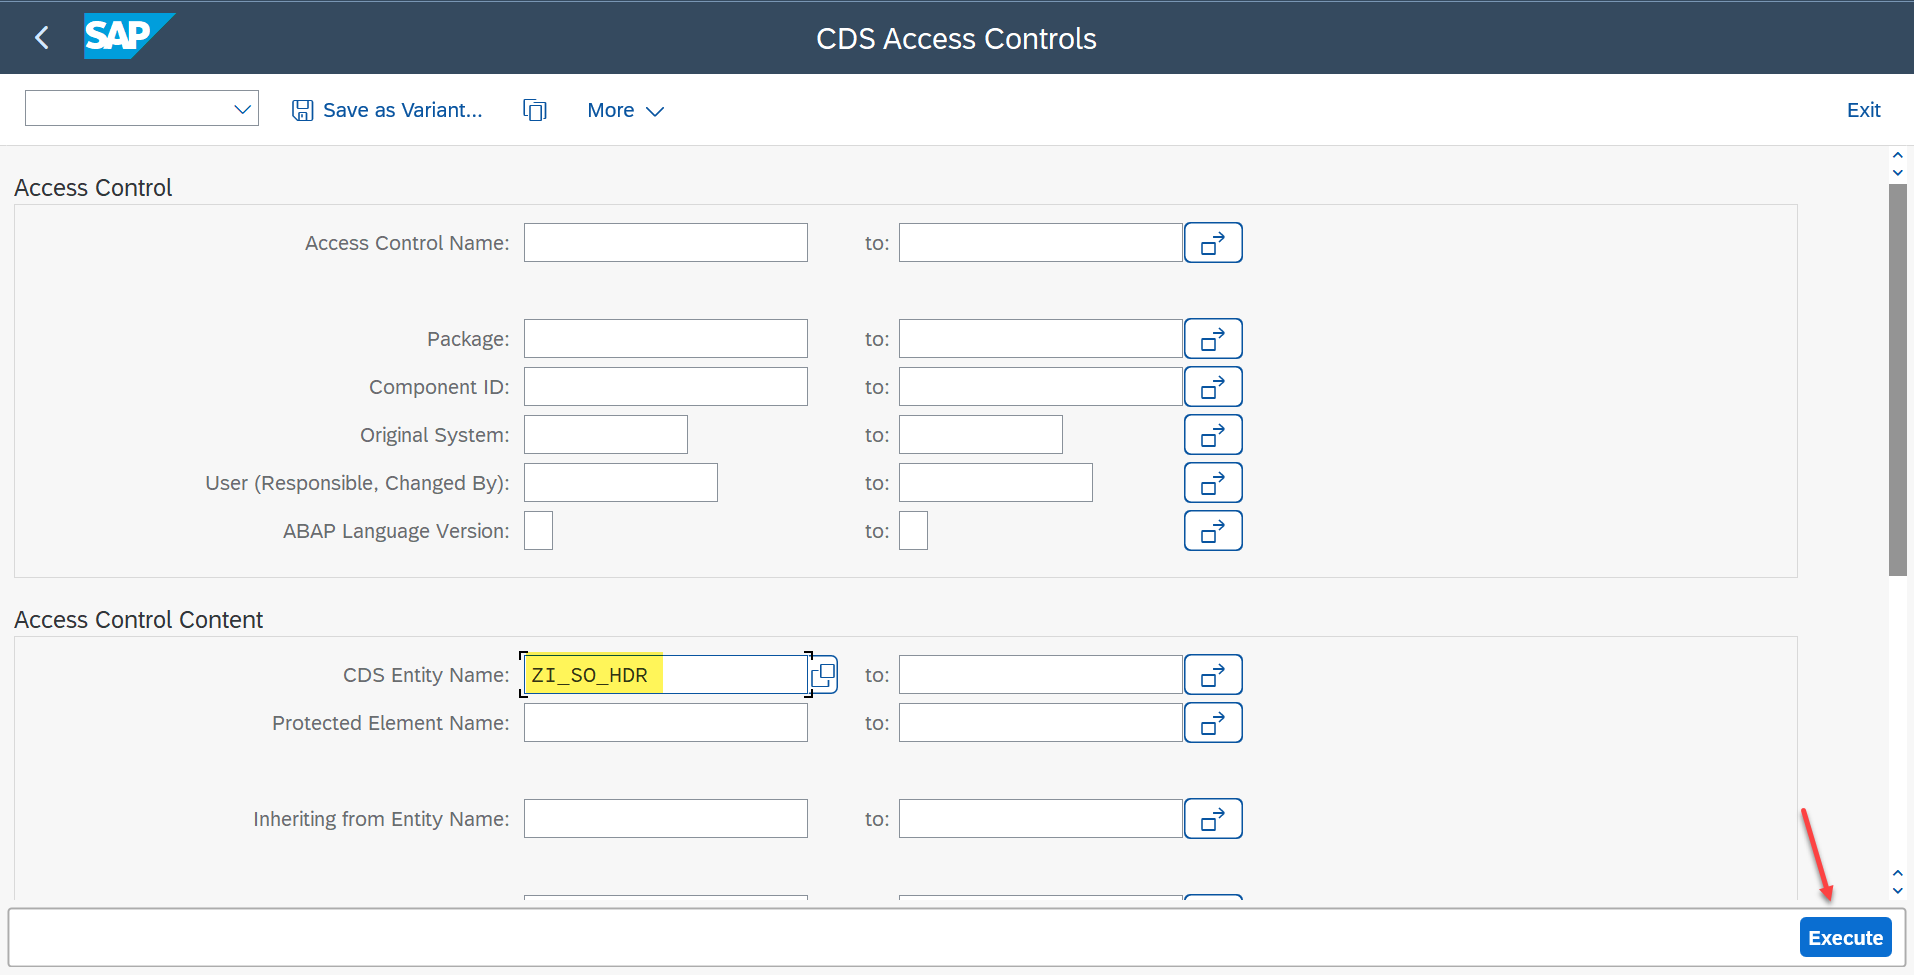The image size is (1914, 975).
Task: Open multiple selection for ABAP Language Version
Action: pos(1212,530)
